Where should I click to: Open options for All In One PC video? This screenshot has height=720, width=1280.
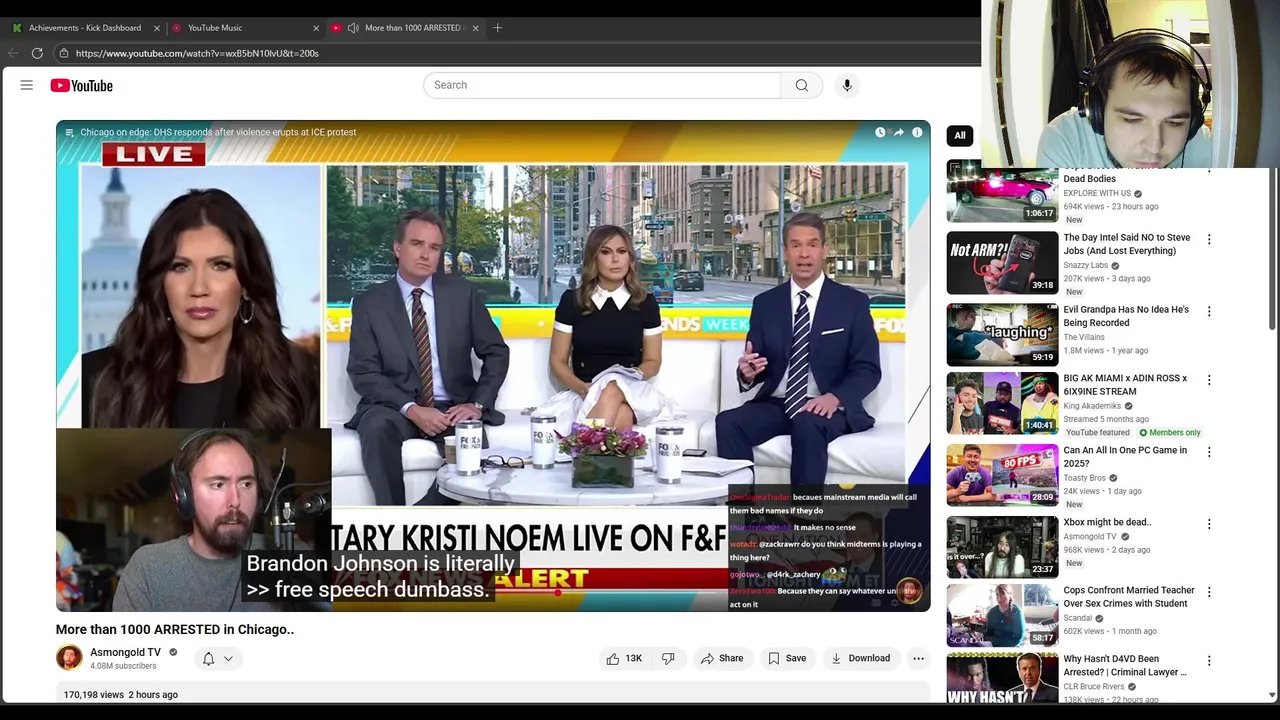point(1209,452)
